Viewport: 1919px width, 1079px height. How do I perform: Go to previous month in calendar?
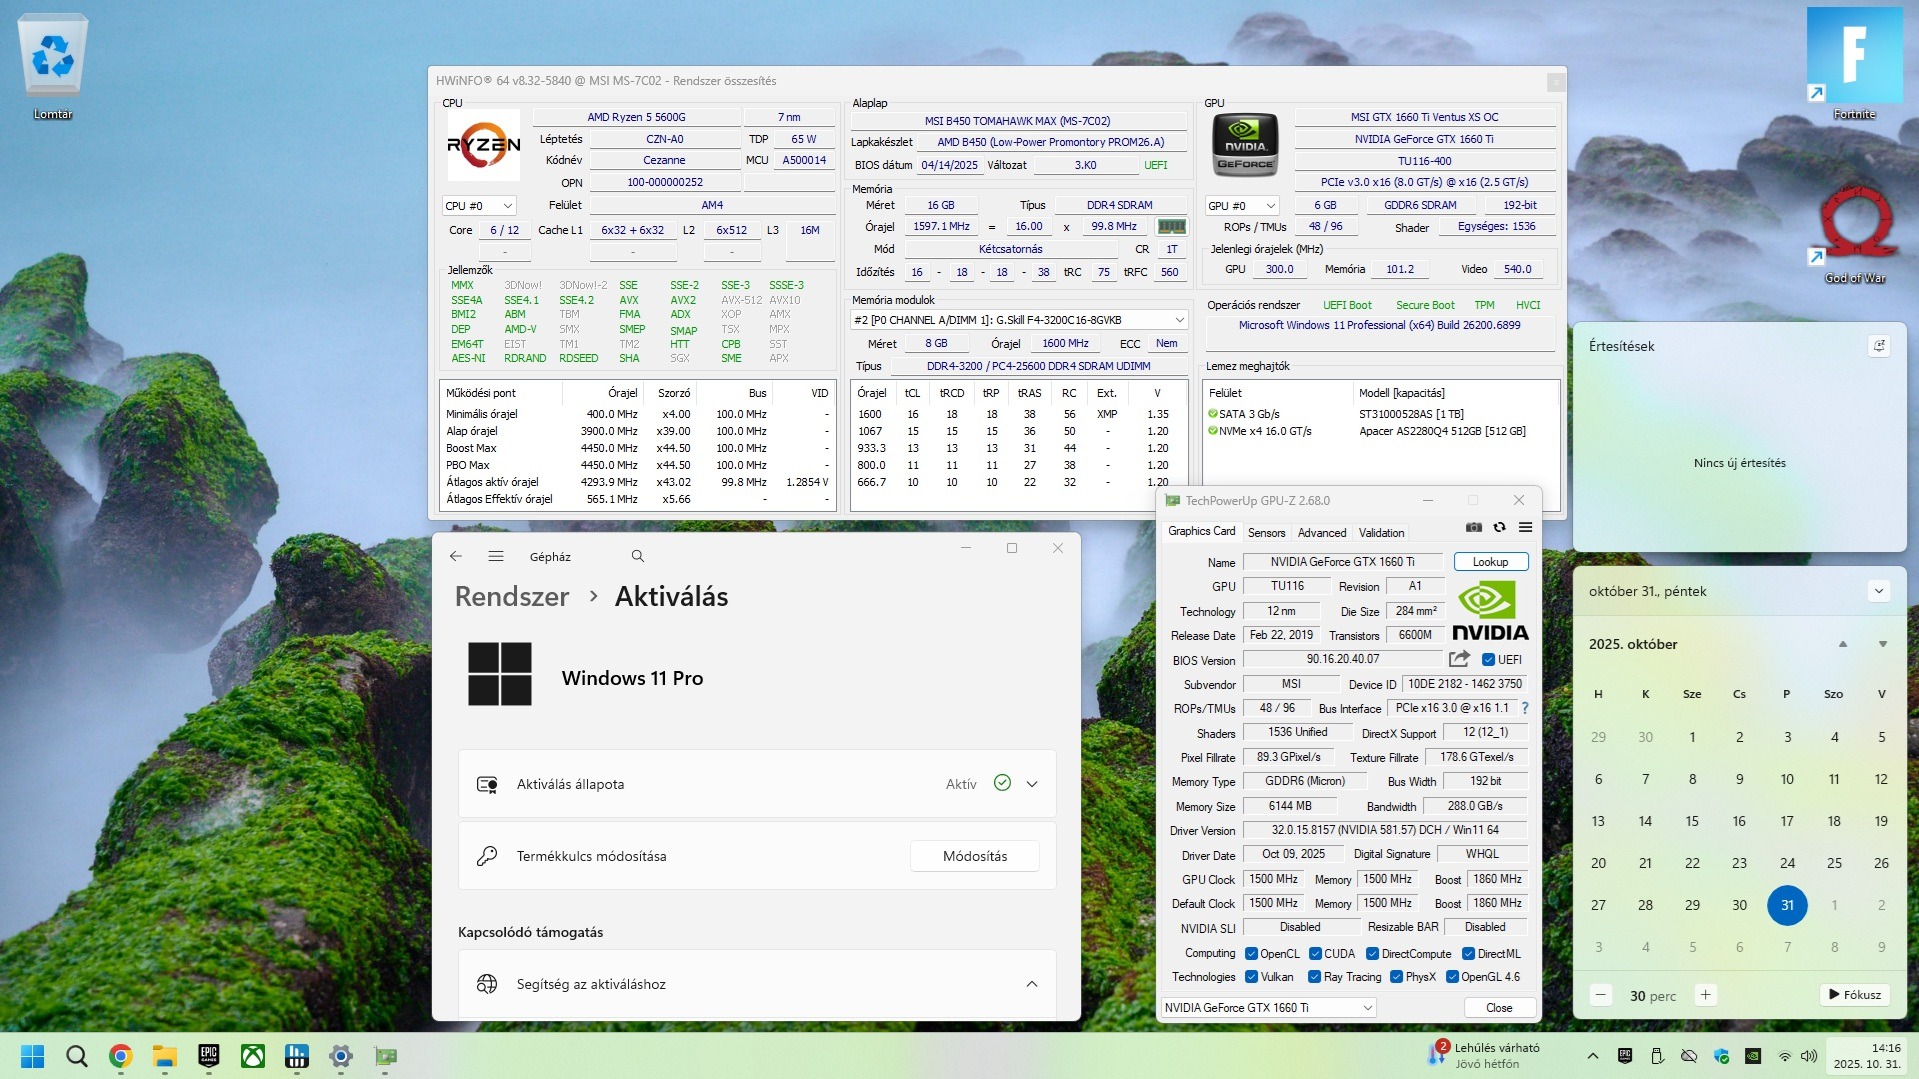click(1843, 644)
